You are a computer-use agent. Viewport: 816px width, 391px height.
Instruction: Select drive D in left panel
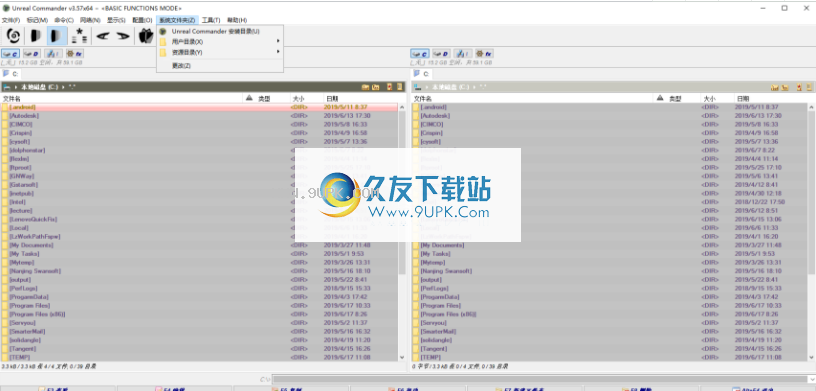click(32, 54)
